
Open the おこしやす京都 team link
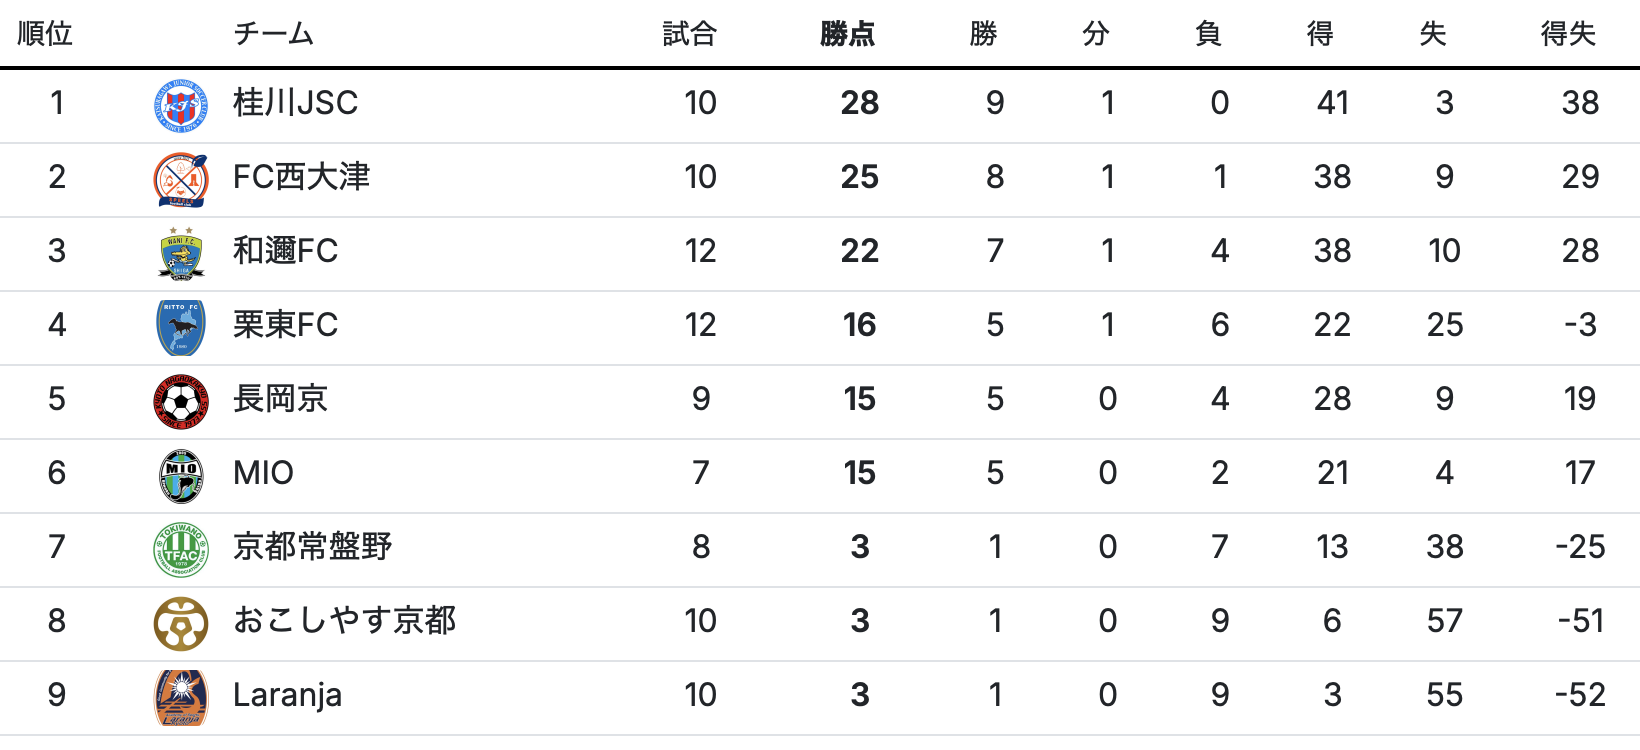344,621
